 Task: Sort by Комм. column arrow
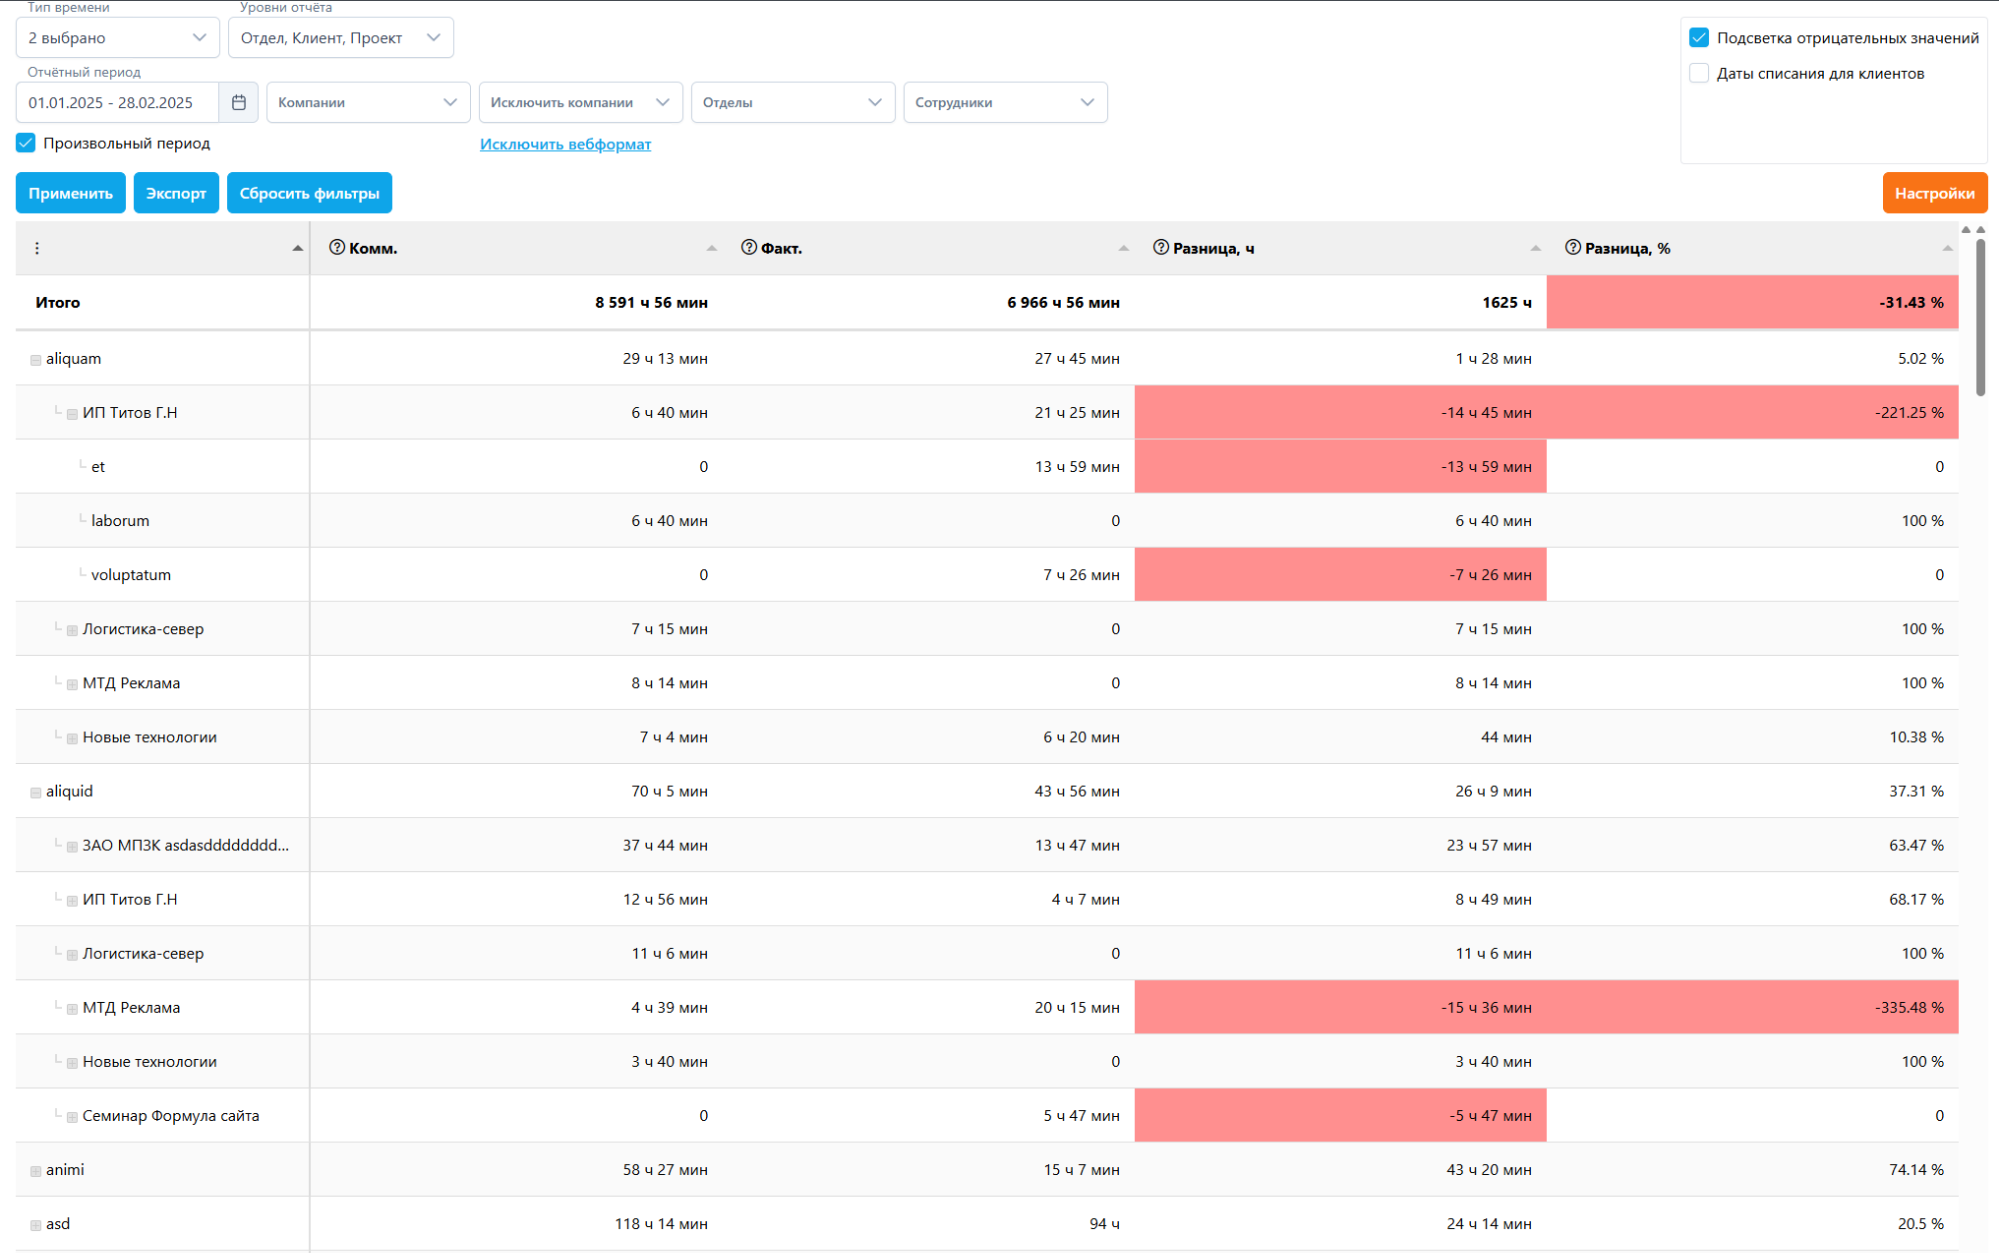tap(711, 248)
